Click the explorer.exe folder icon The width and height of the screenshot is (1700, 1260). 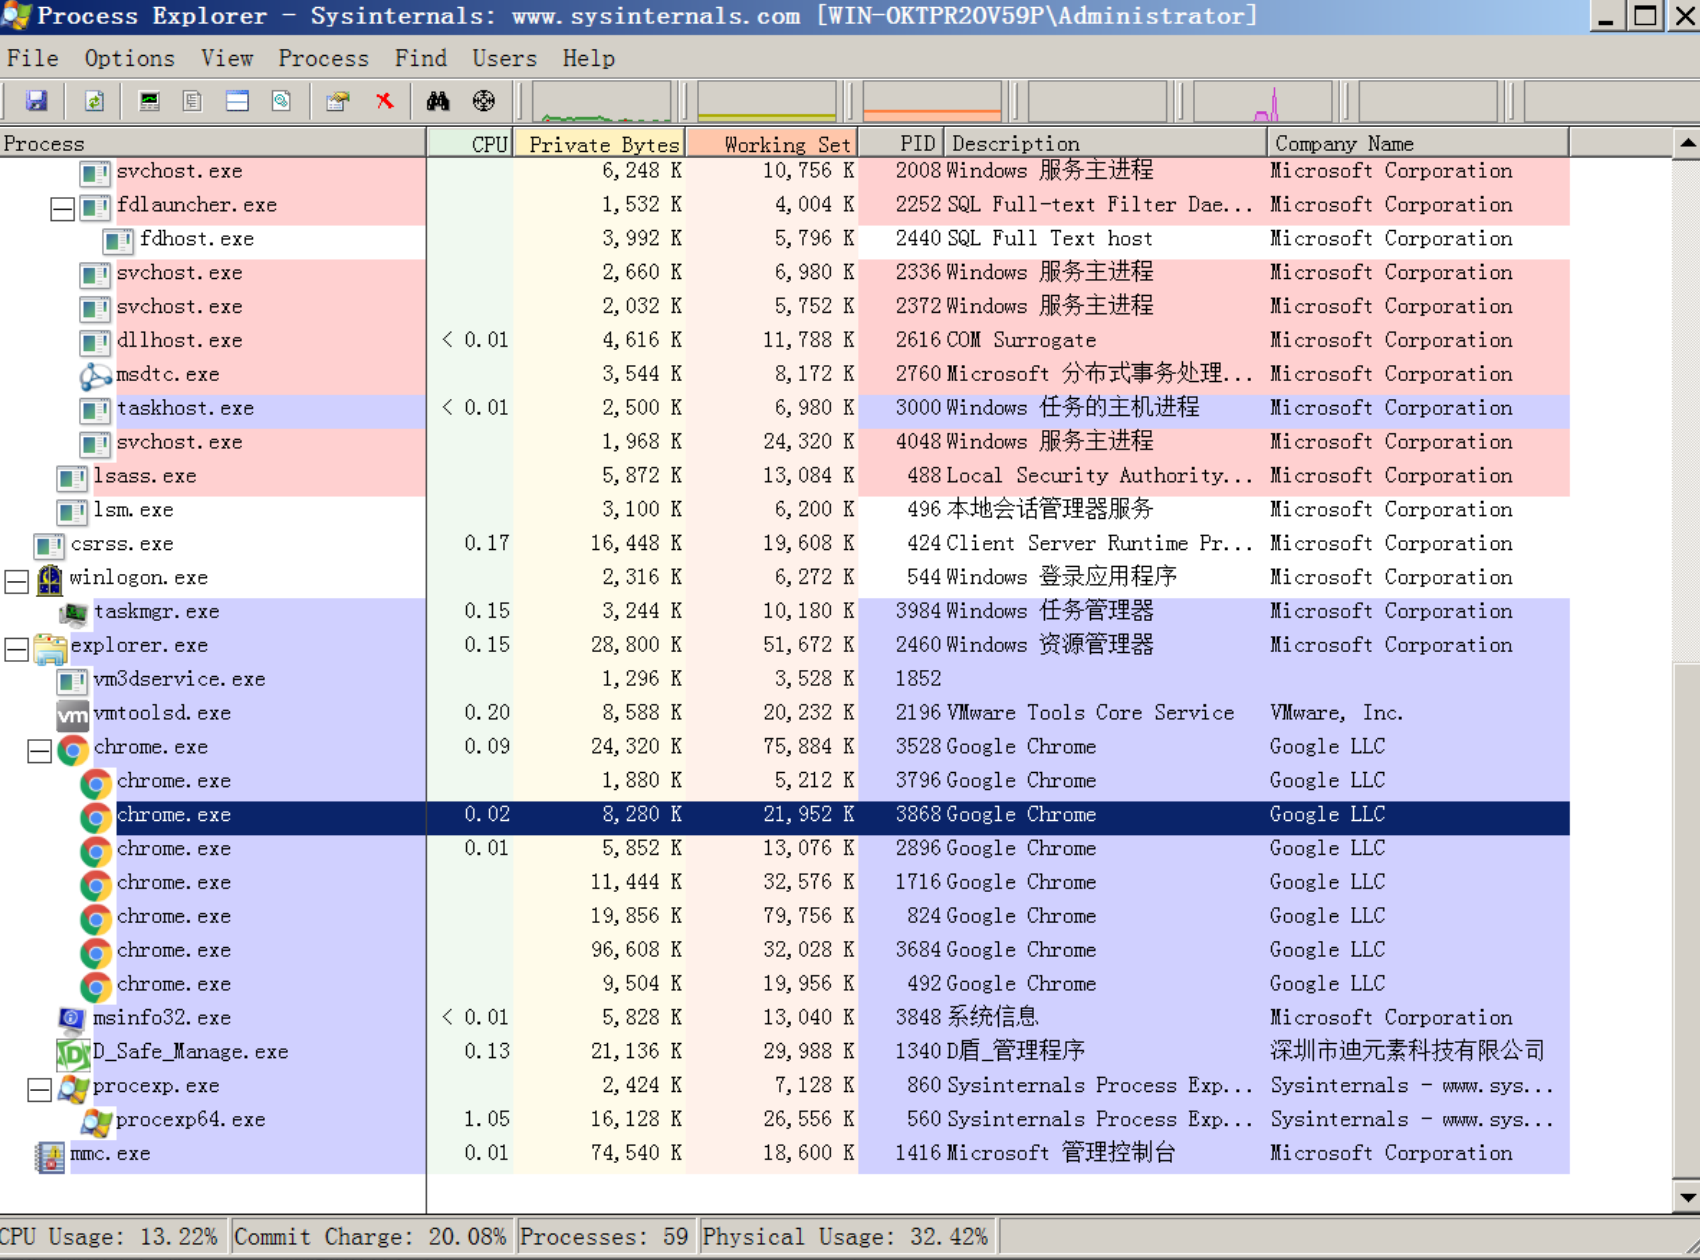[49, 647]
